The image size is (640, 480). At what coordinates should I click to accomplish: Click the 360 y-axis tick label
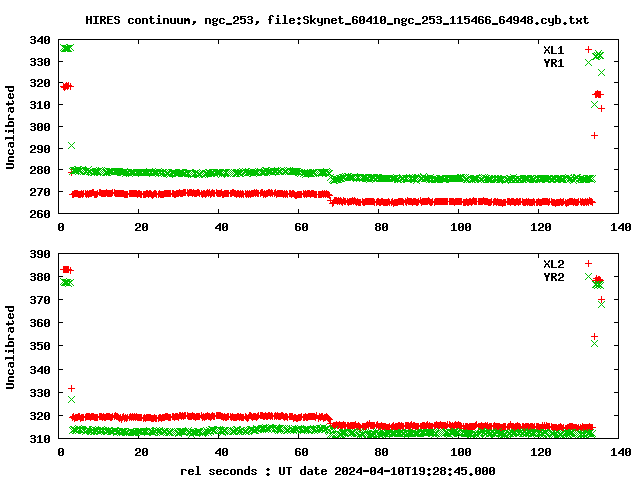click(40, 323)
